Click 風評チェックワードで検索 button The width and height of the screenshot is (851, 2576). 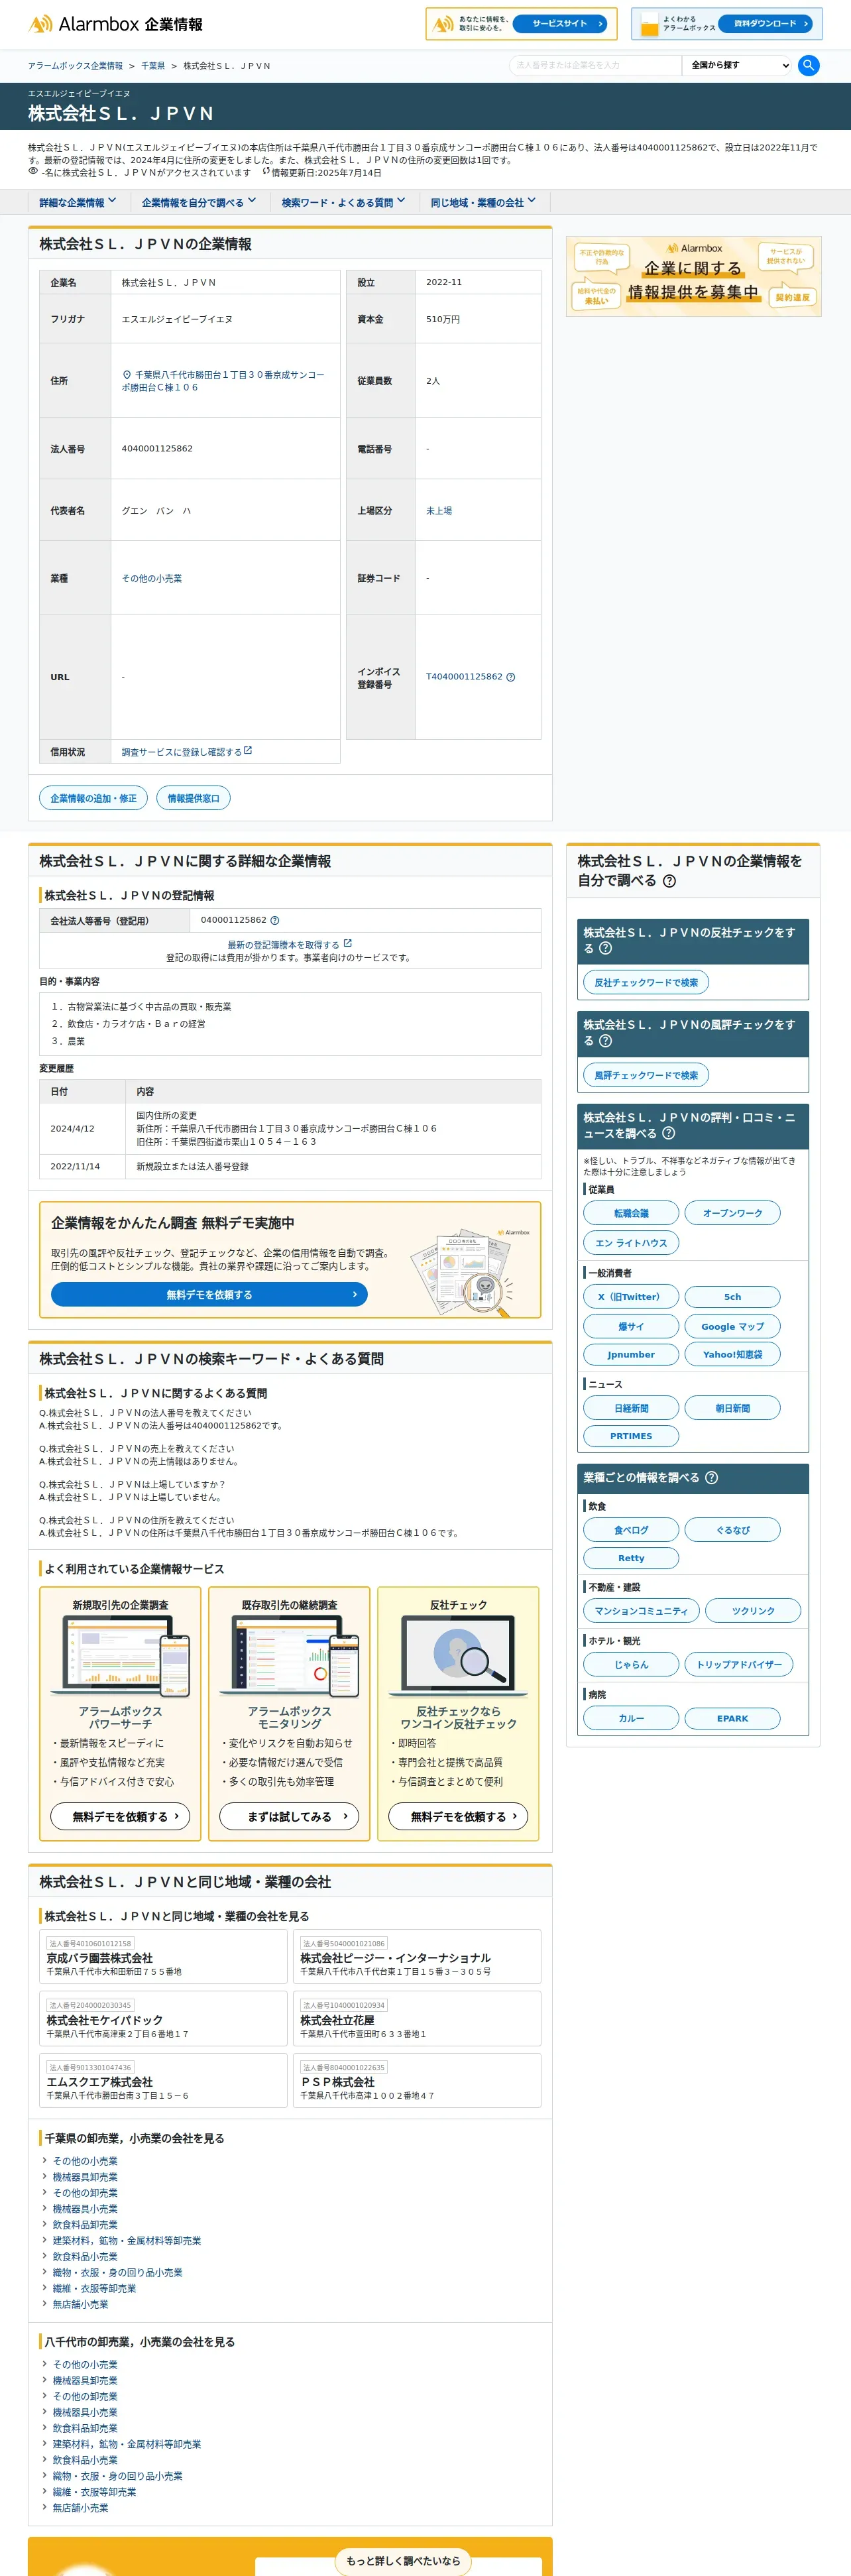click(x=646, y=1075)
